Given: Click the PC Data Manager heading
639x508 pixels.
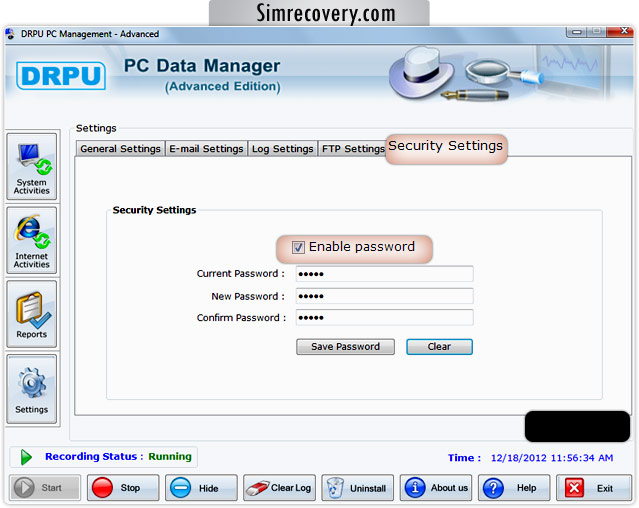Looking at the screenshot, I should coord(202,66).
